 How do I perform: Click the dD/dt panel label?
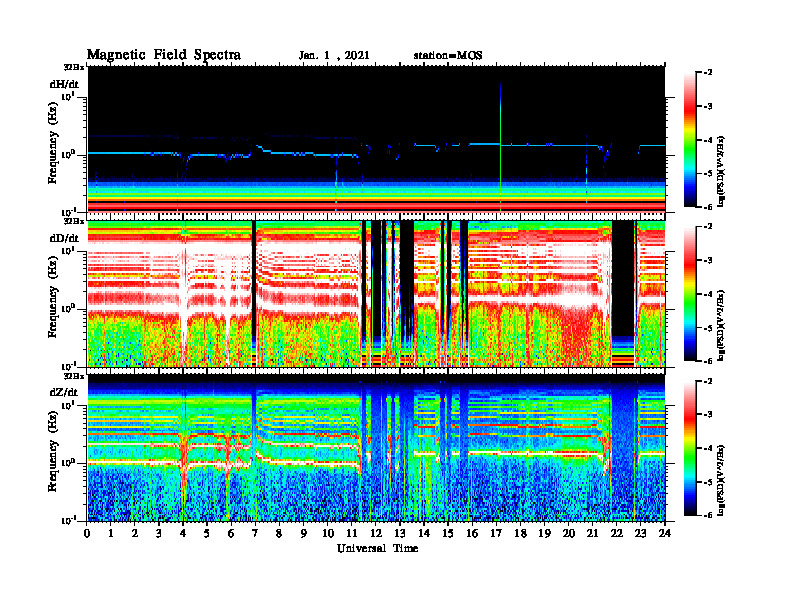point(64,238)
